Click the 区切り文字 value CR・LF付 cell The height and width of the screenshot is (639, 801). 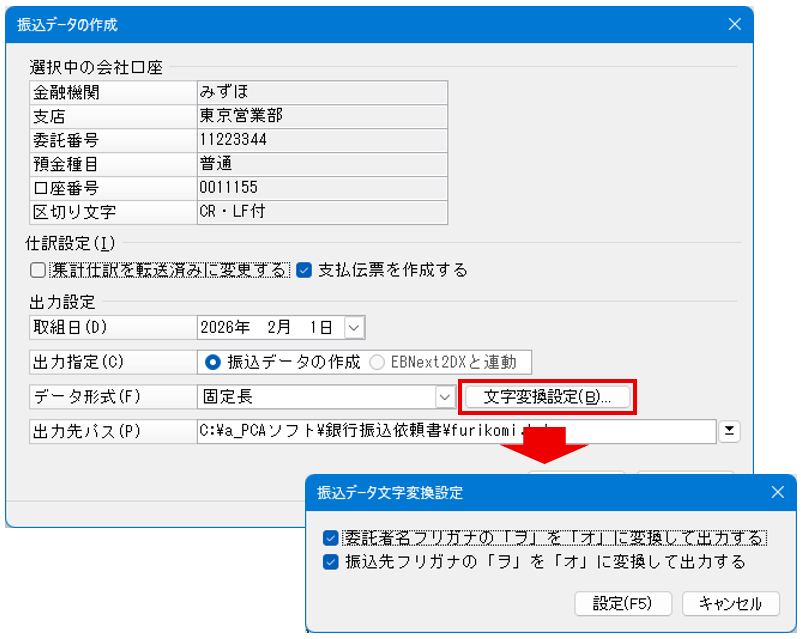click(320, 211)
